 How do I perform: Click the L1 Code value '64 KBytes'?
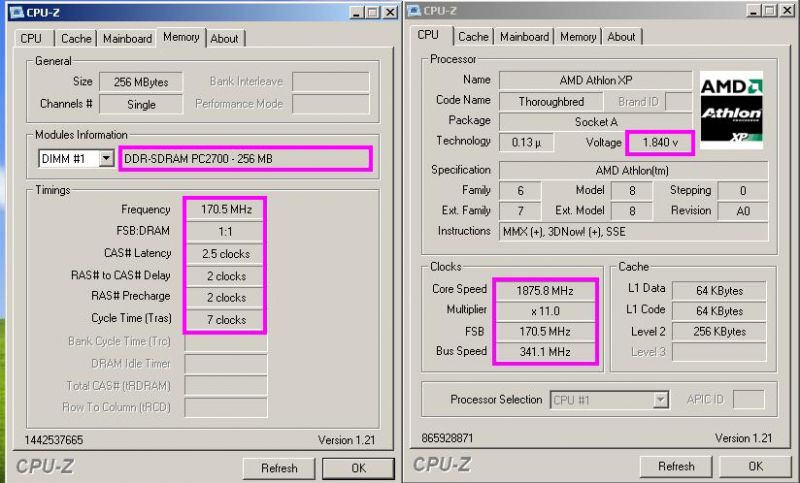(x=719, y=311)
